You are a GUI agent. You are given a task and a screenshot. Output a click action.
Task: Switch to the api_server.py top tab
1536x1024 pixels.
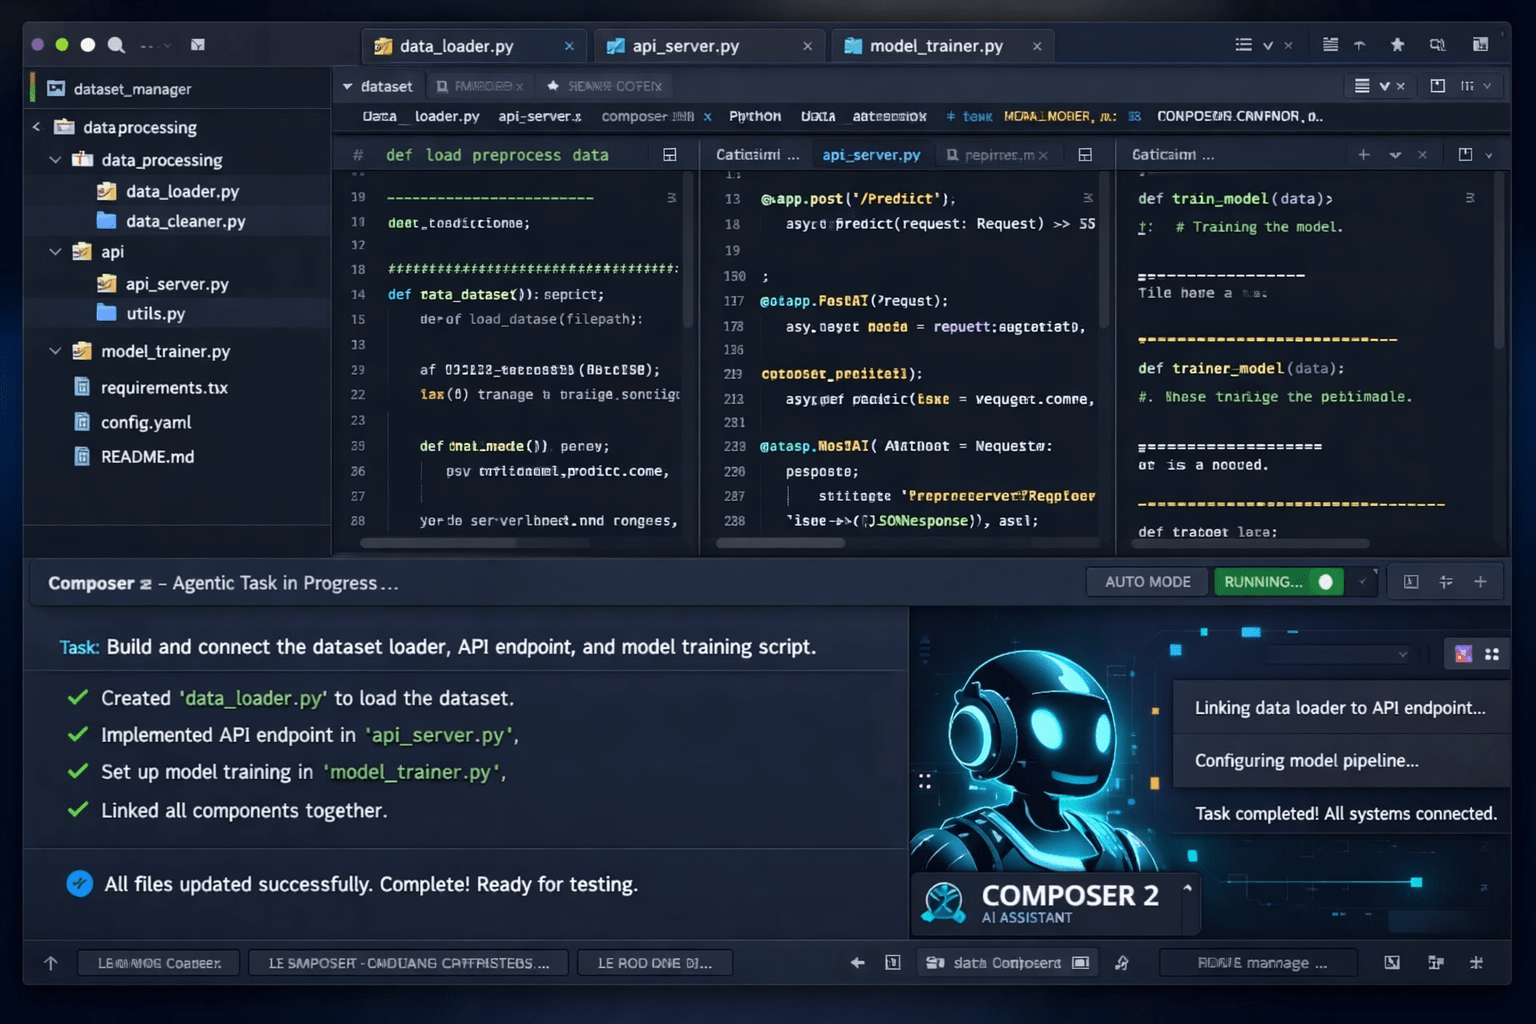click(685, 46)
